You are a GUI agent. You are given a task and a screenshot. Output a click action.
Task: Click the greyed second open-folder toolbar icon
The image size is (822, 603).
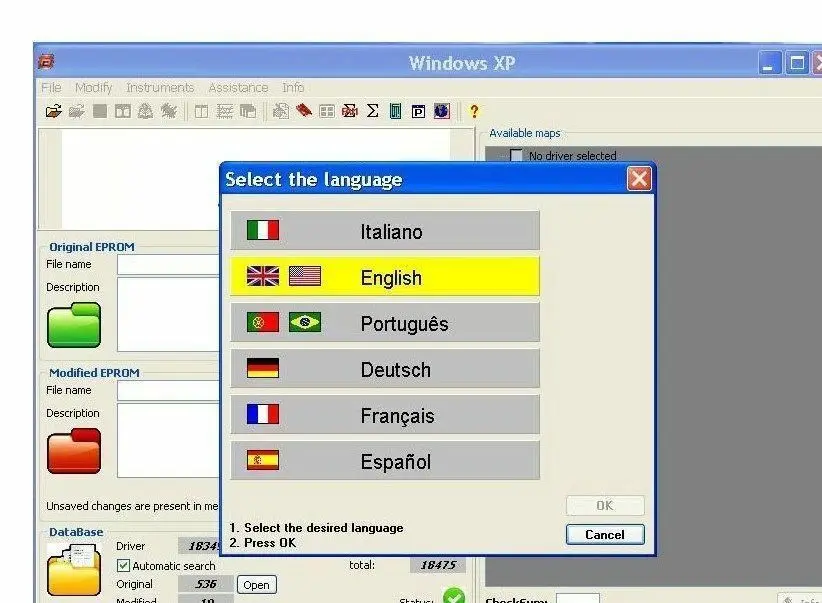pos(77,111)
